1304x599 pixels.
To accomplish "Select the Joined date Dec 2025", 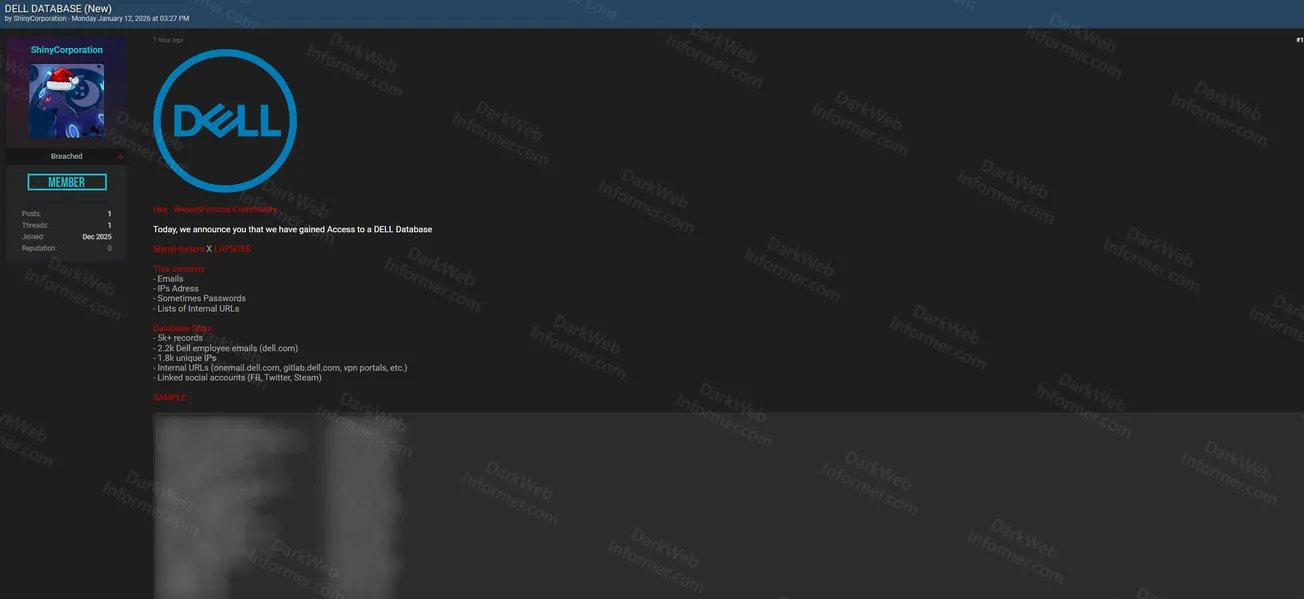I will [96, 236].
